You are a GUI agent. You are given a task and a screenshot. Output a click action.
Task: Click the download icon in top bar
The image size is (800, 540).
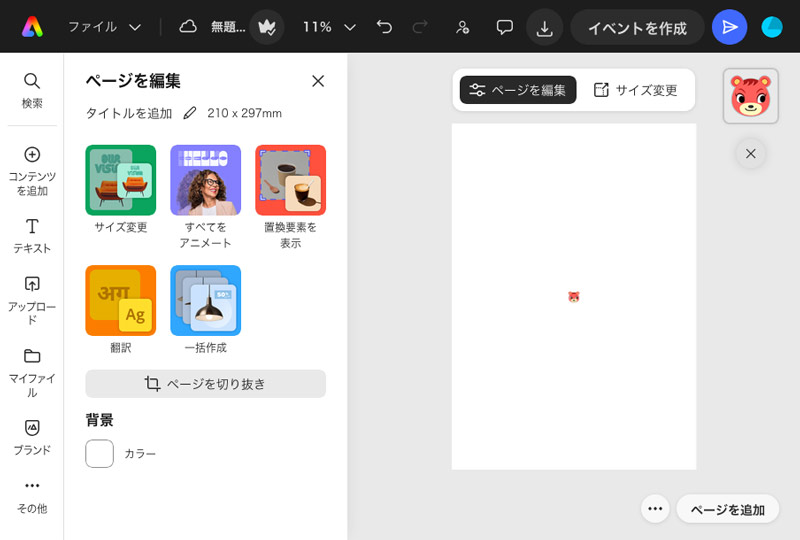(544, 28)
